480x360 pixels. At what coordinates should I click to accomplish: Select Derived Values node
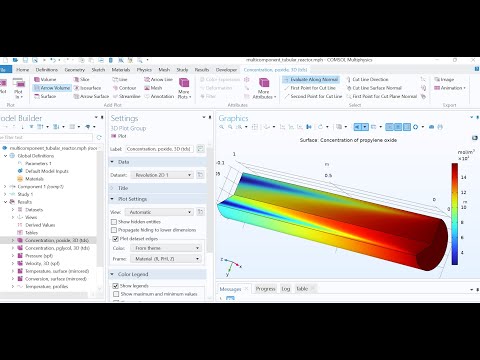pyautogui.click(x=40, y=225)
